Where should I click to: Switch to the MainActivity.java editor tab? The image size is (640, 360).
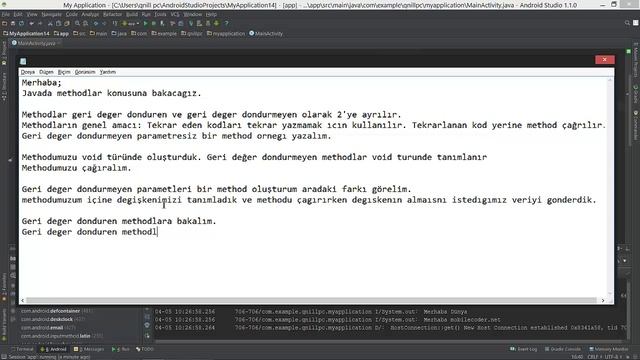coord(36,43)
